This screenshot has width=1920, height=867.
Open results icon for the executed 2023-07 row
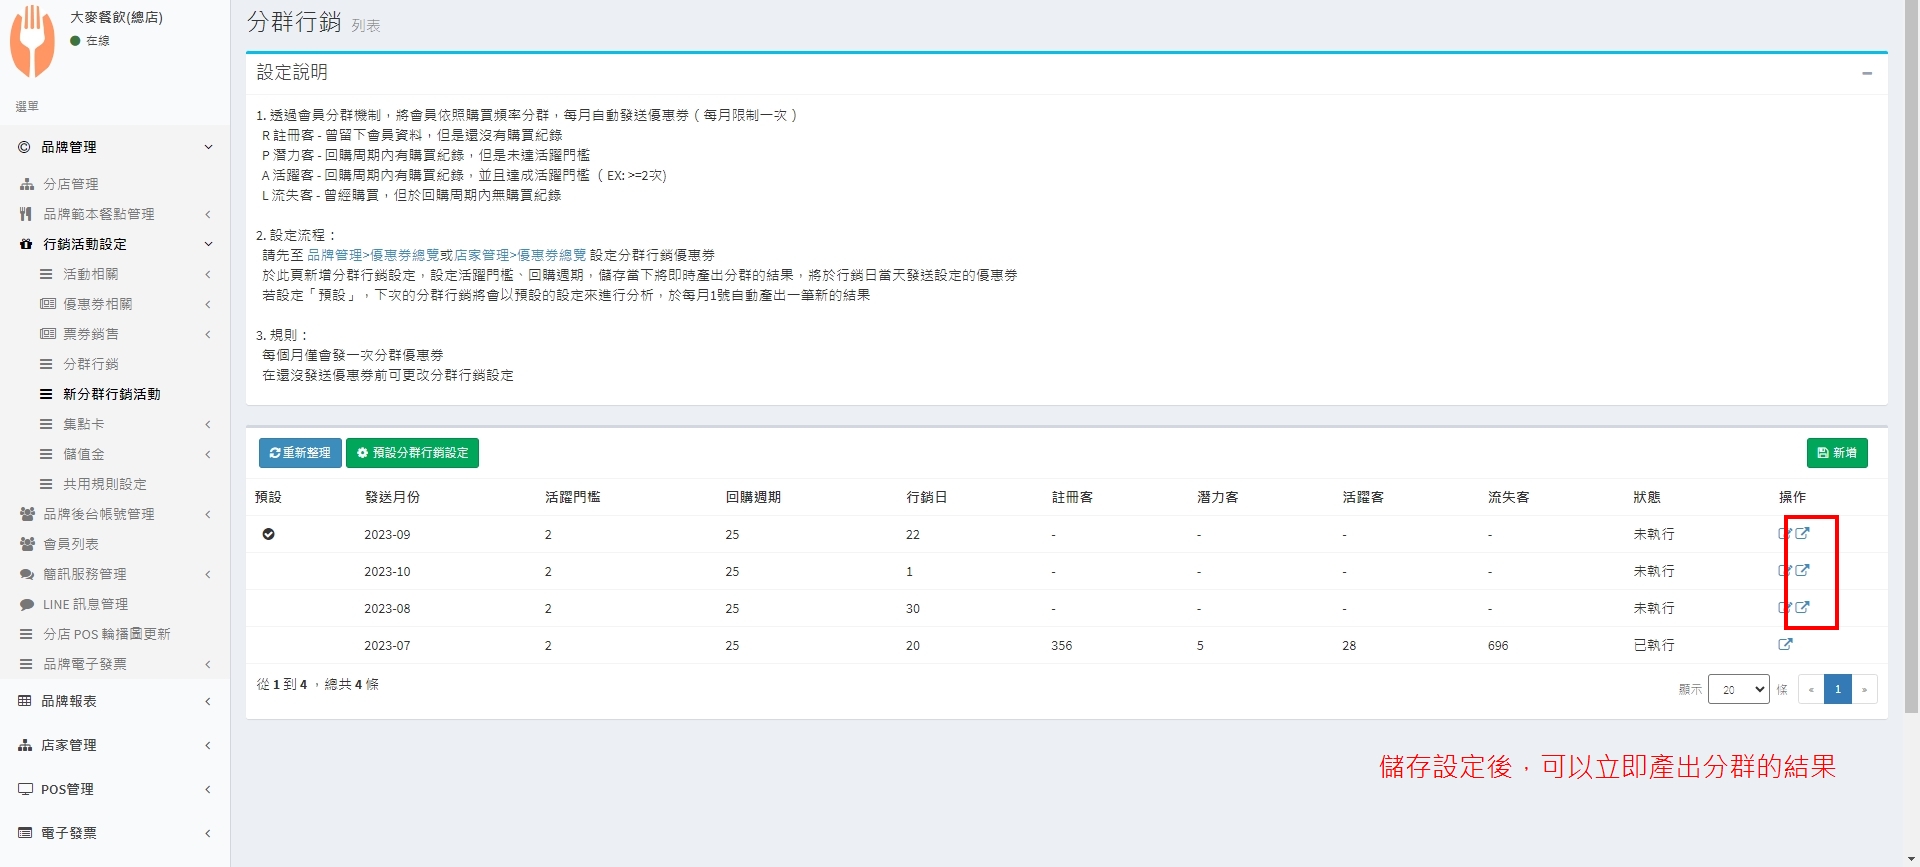1785,645
